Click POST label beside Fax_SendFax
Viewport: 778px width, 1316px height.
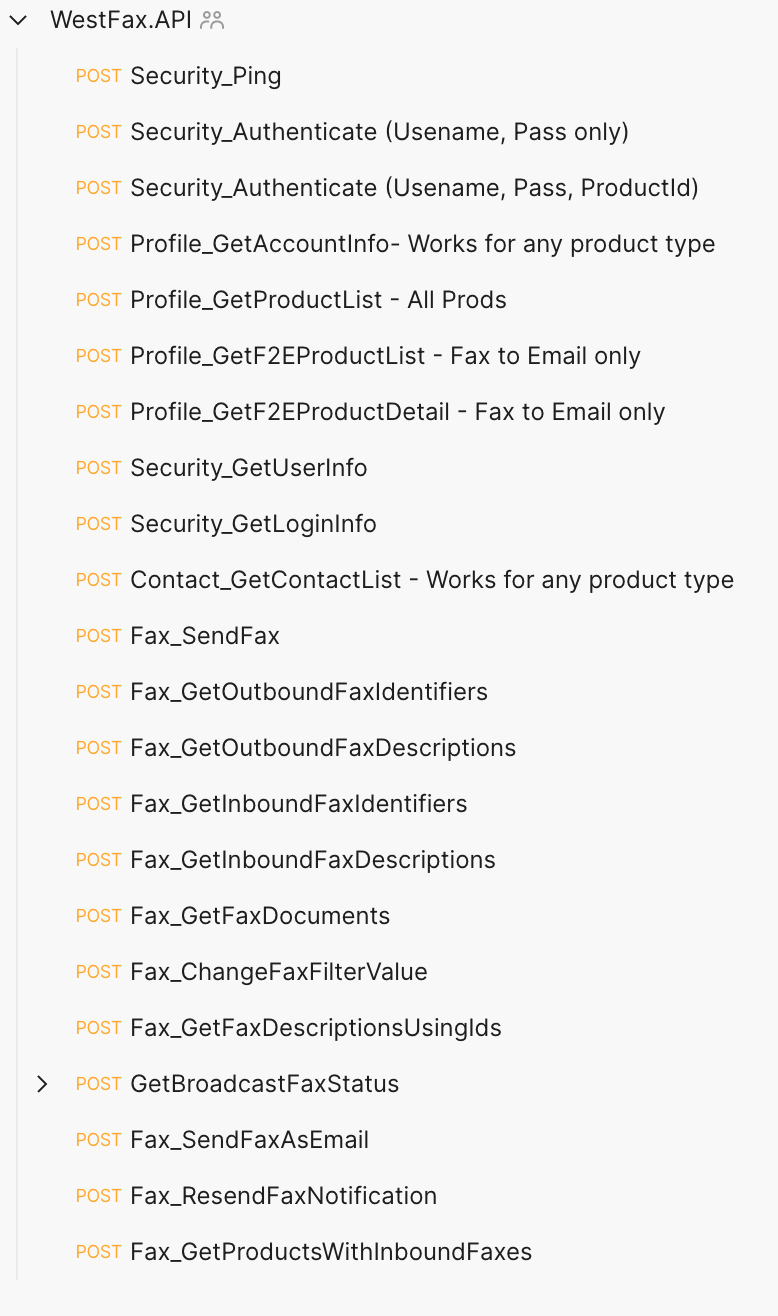pyautogui.click(x=98, y=636)
